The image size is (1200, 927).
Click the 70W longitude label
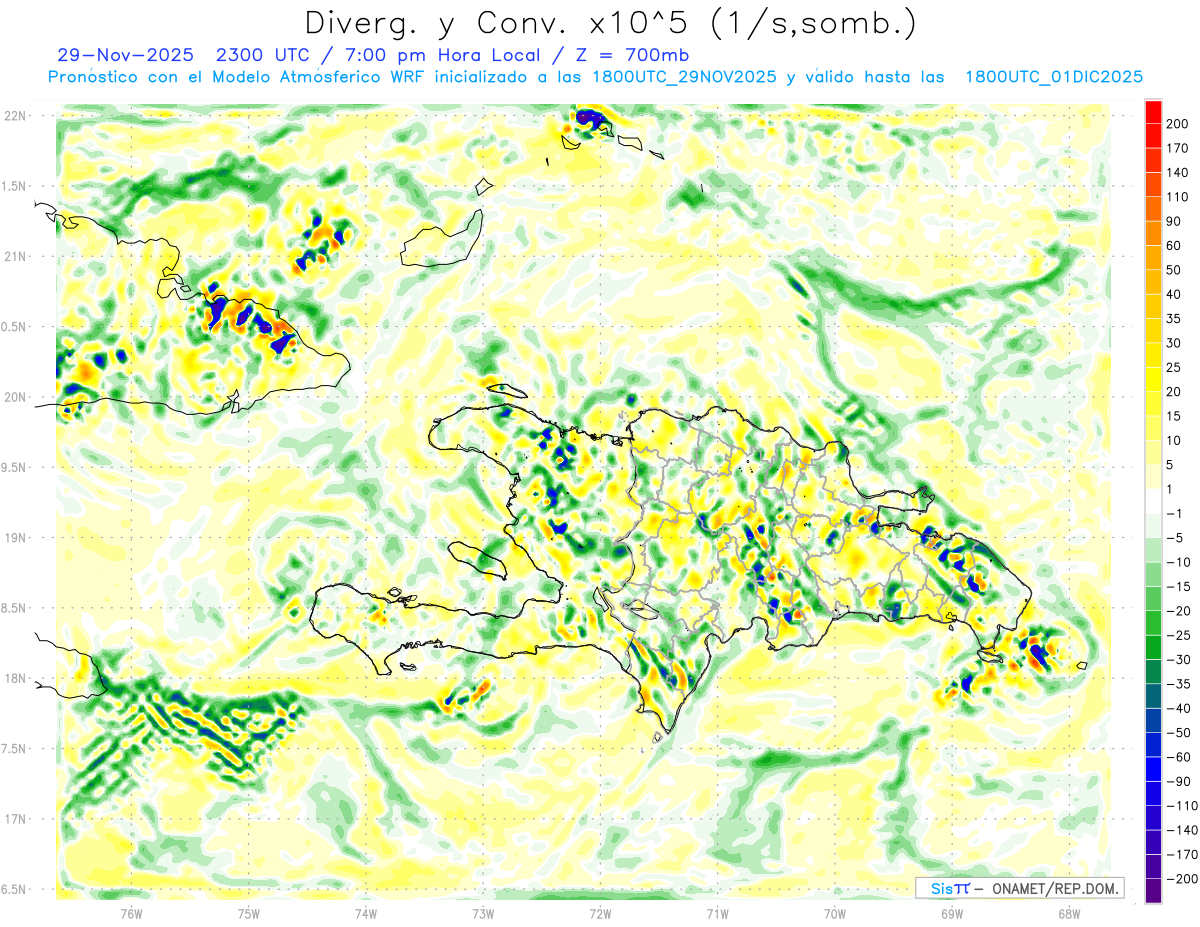(835, 914)
